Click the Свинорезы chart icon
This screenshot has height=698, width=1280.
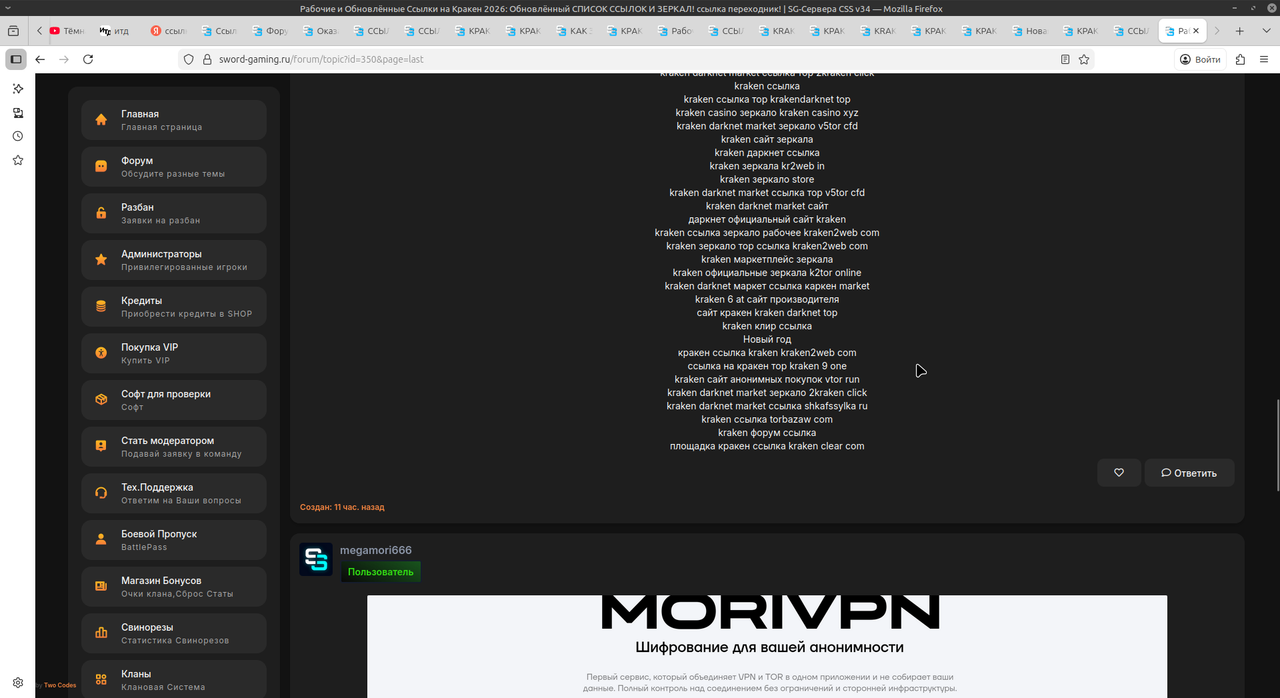click(x=101, y=633)
